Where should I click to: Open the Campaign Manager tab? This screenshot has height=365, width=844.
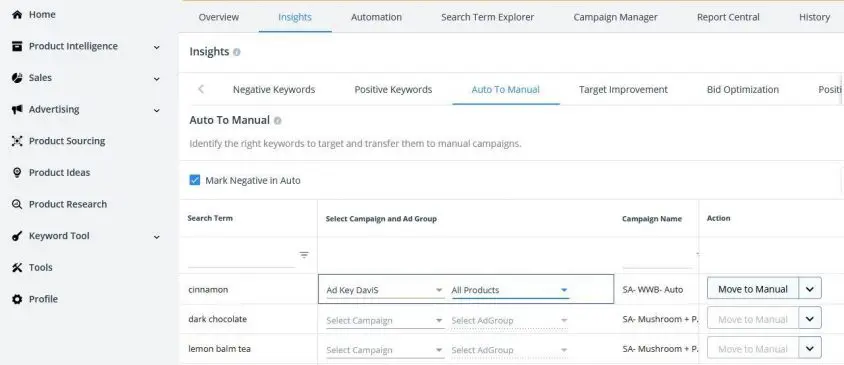[x=615, y=17]
